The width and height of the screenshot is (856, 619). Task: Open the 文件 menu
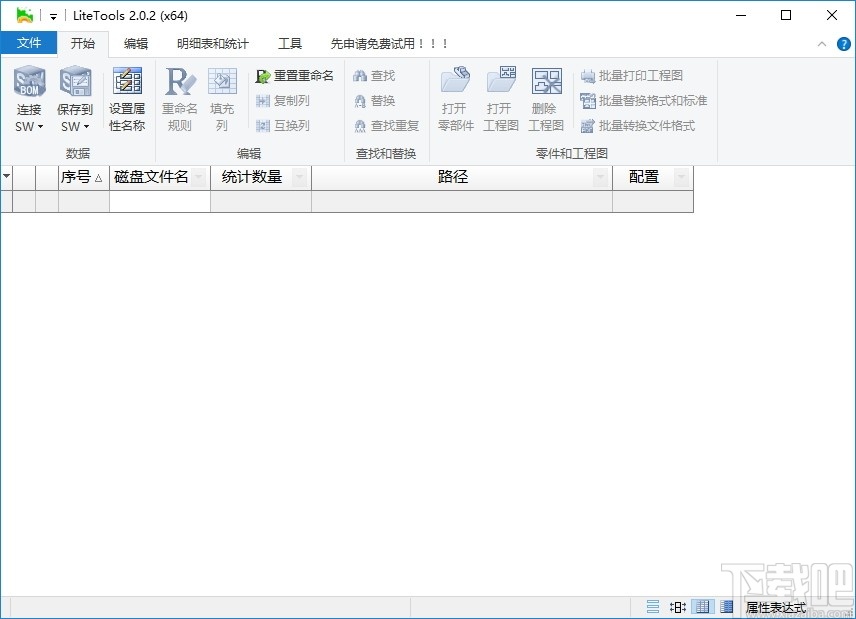click(30, 43)
